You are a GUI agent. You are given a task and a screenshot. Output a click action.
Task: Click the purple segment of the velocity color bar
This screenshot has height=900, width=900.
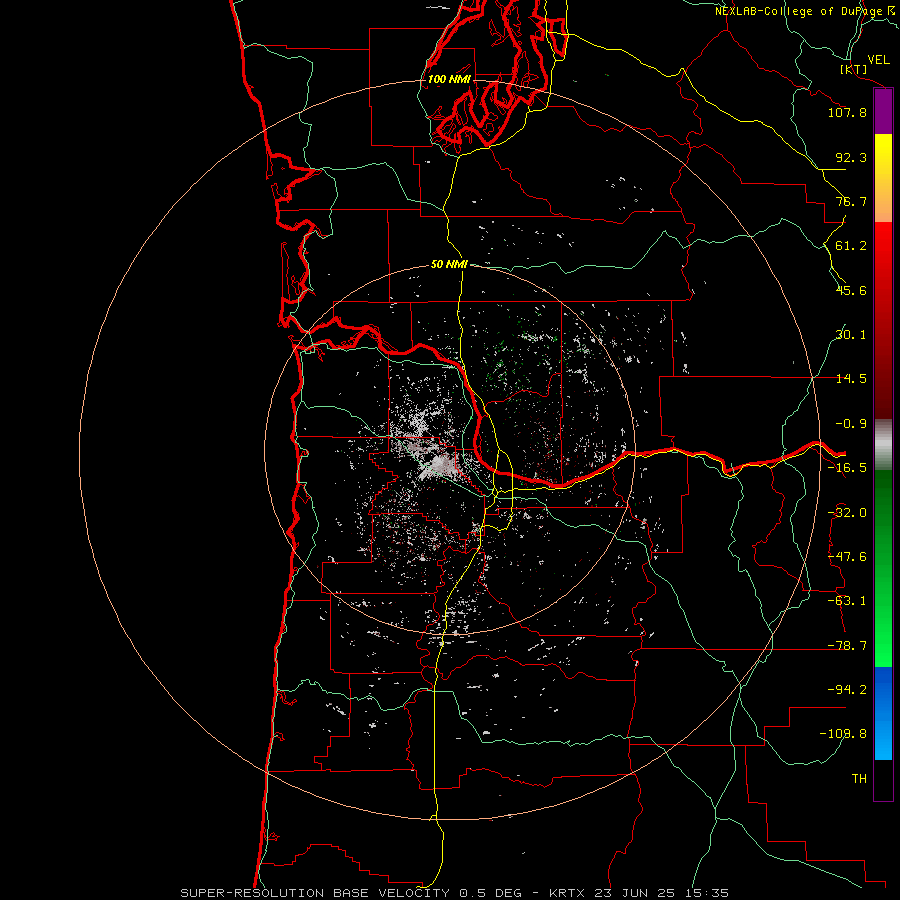click(x=883, y=112)
